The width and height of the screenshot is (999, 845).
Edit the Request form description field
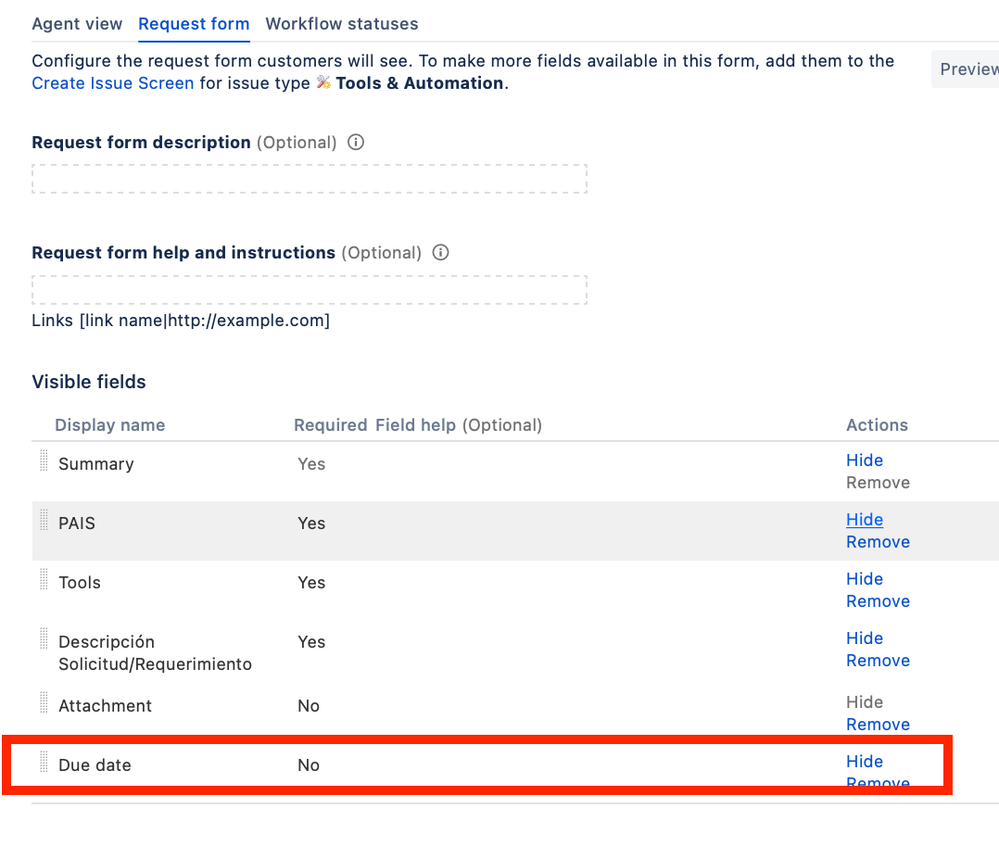(309, 179)
